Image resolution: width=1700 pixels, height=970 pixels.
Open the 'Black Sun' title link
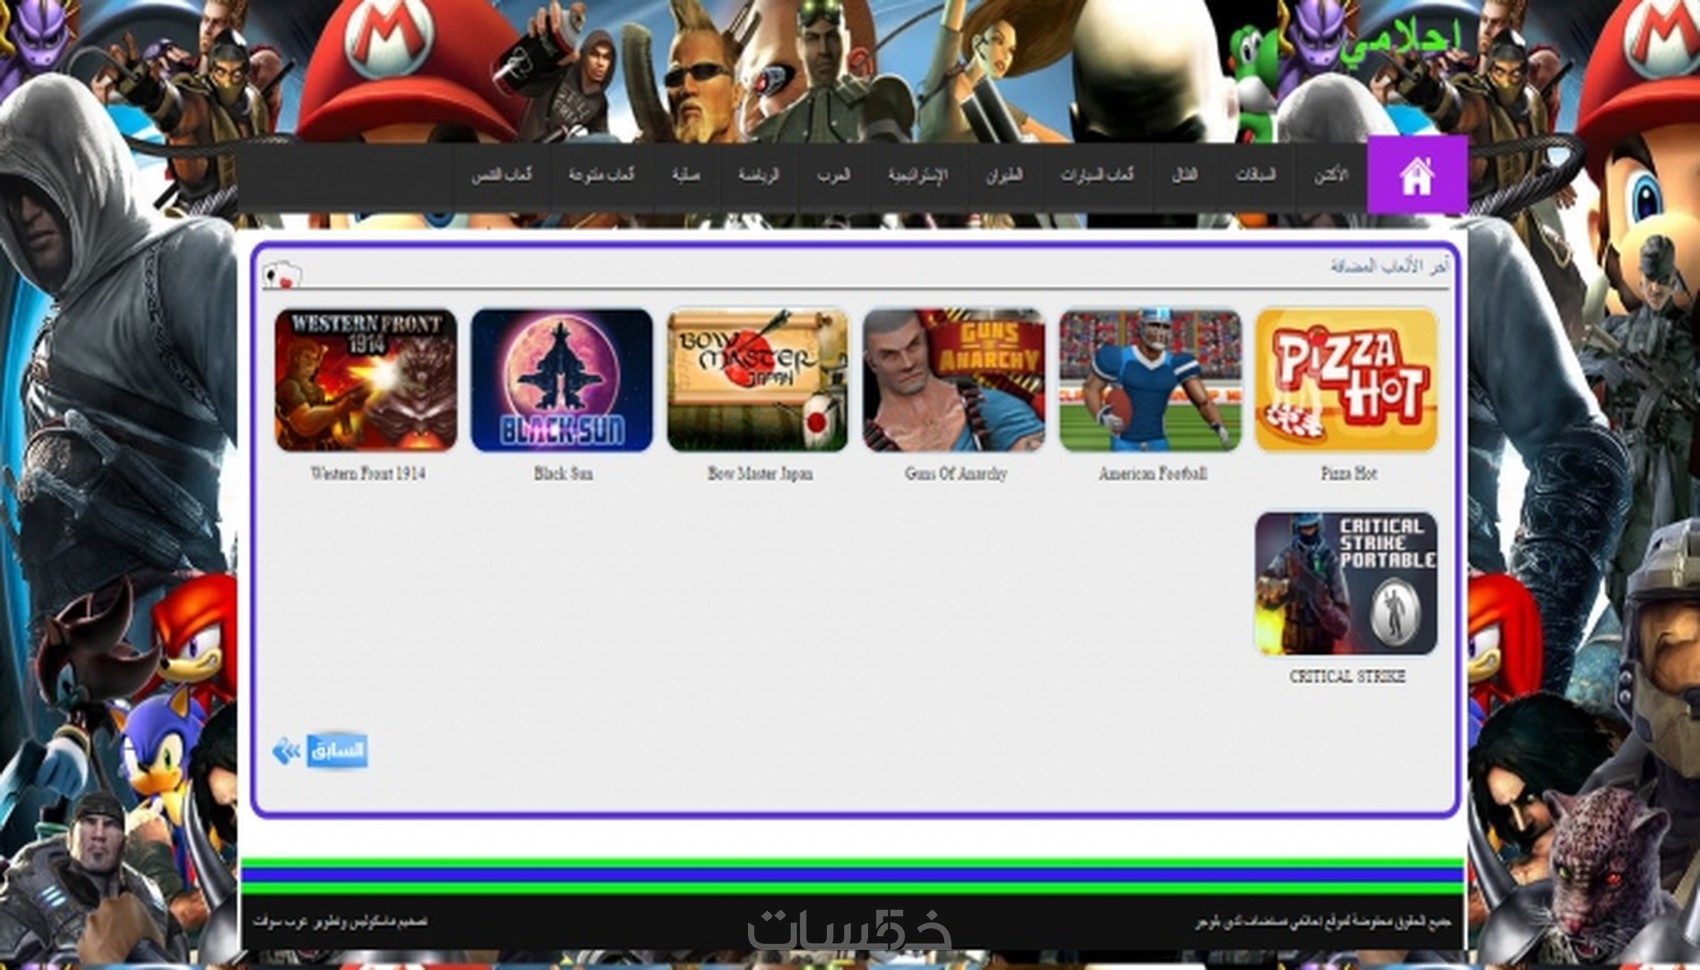pyautogui.click(x=563, y=474)
